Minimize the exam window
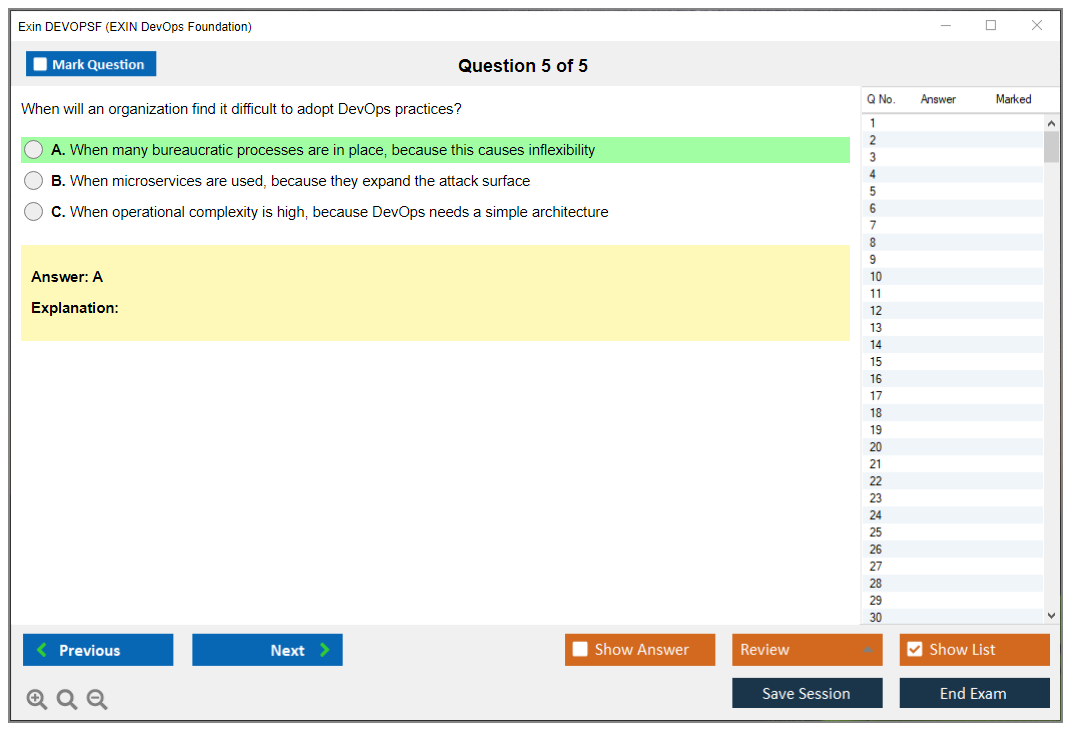Viewport: 1075px width, 735px height. 945,26
